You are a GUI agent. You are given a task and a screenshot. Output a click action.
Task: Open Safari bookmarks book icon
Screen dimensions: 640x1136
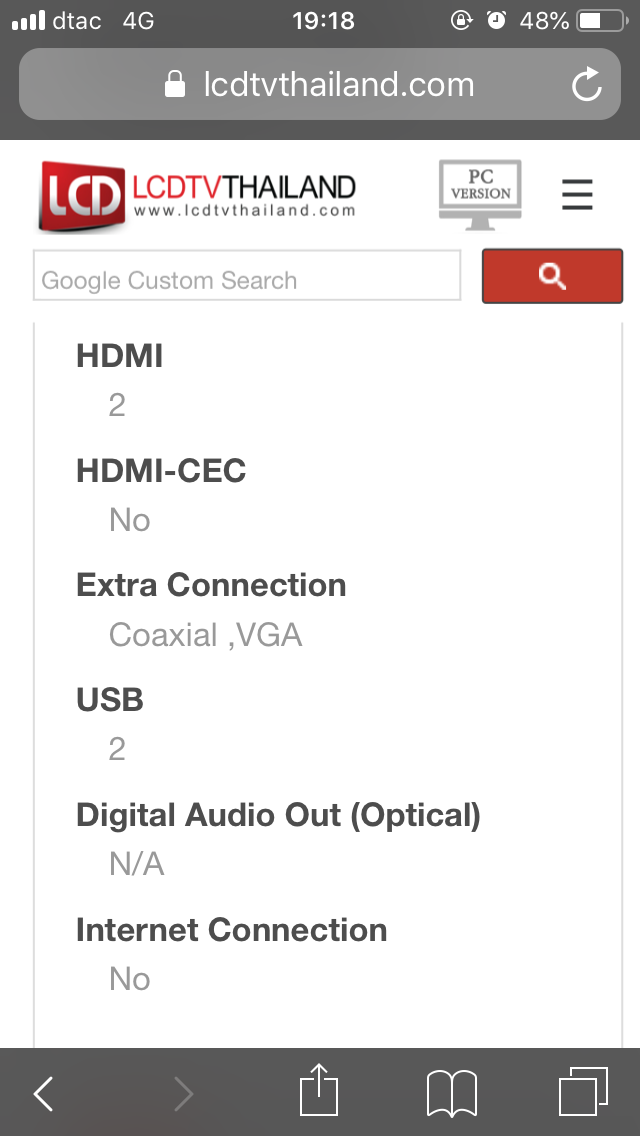click(x=452, y=1093)
